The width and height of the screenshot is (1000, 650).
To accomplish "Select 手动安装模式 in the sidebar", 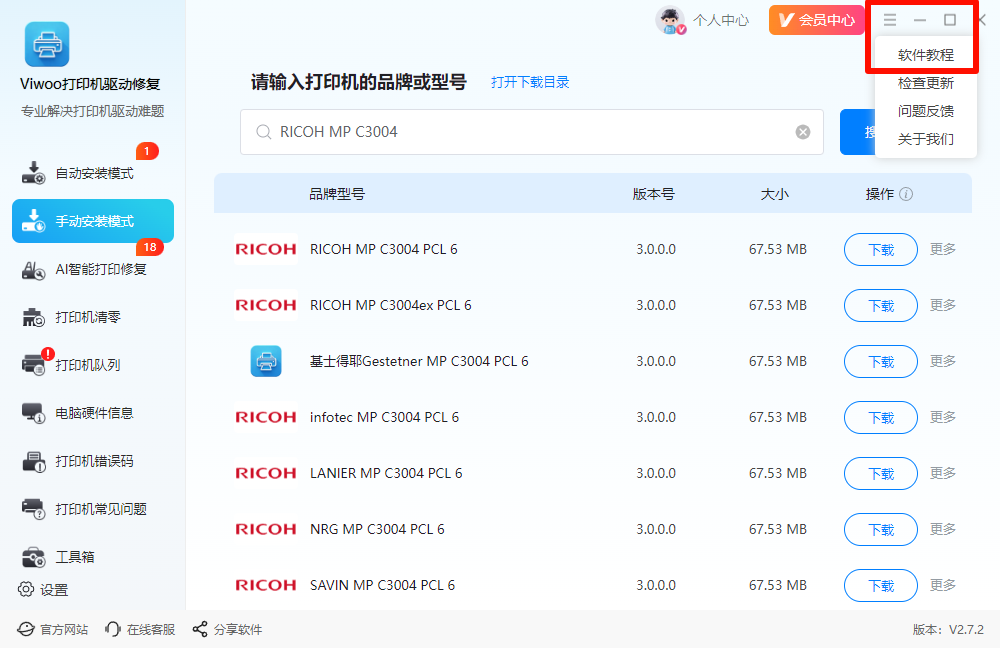I will (92, 221).
